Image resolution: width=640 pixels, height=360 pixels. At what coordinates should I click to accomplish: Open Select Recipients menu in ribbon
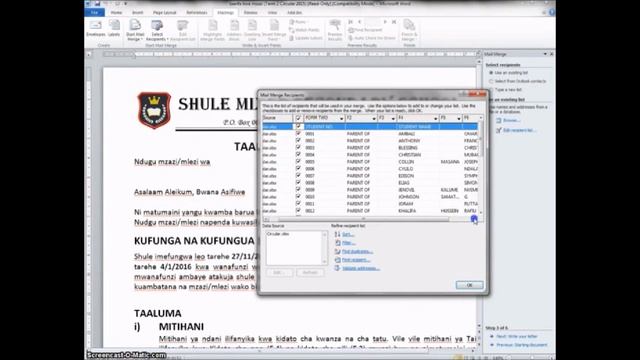[x=157, y=30]
